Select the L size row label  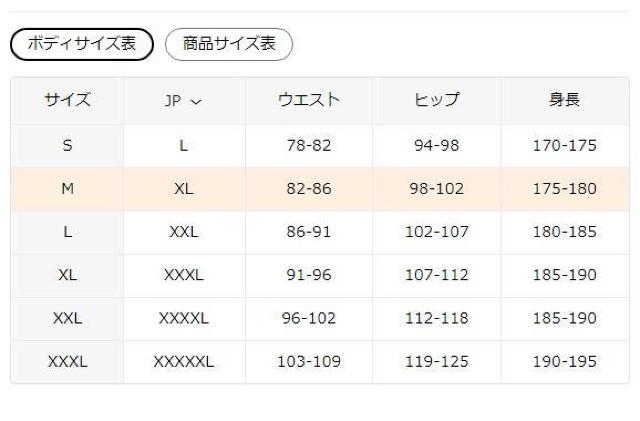point(67,232)
